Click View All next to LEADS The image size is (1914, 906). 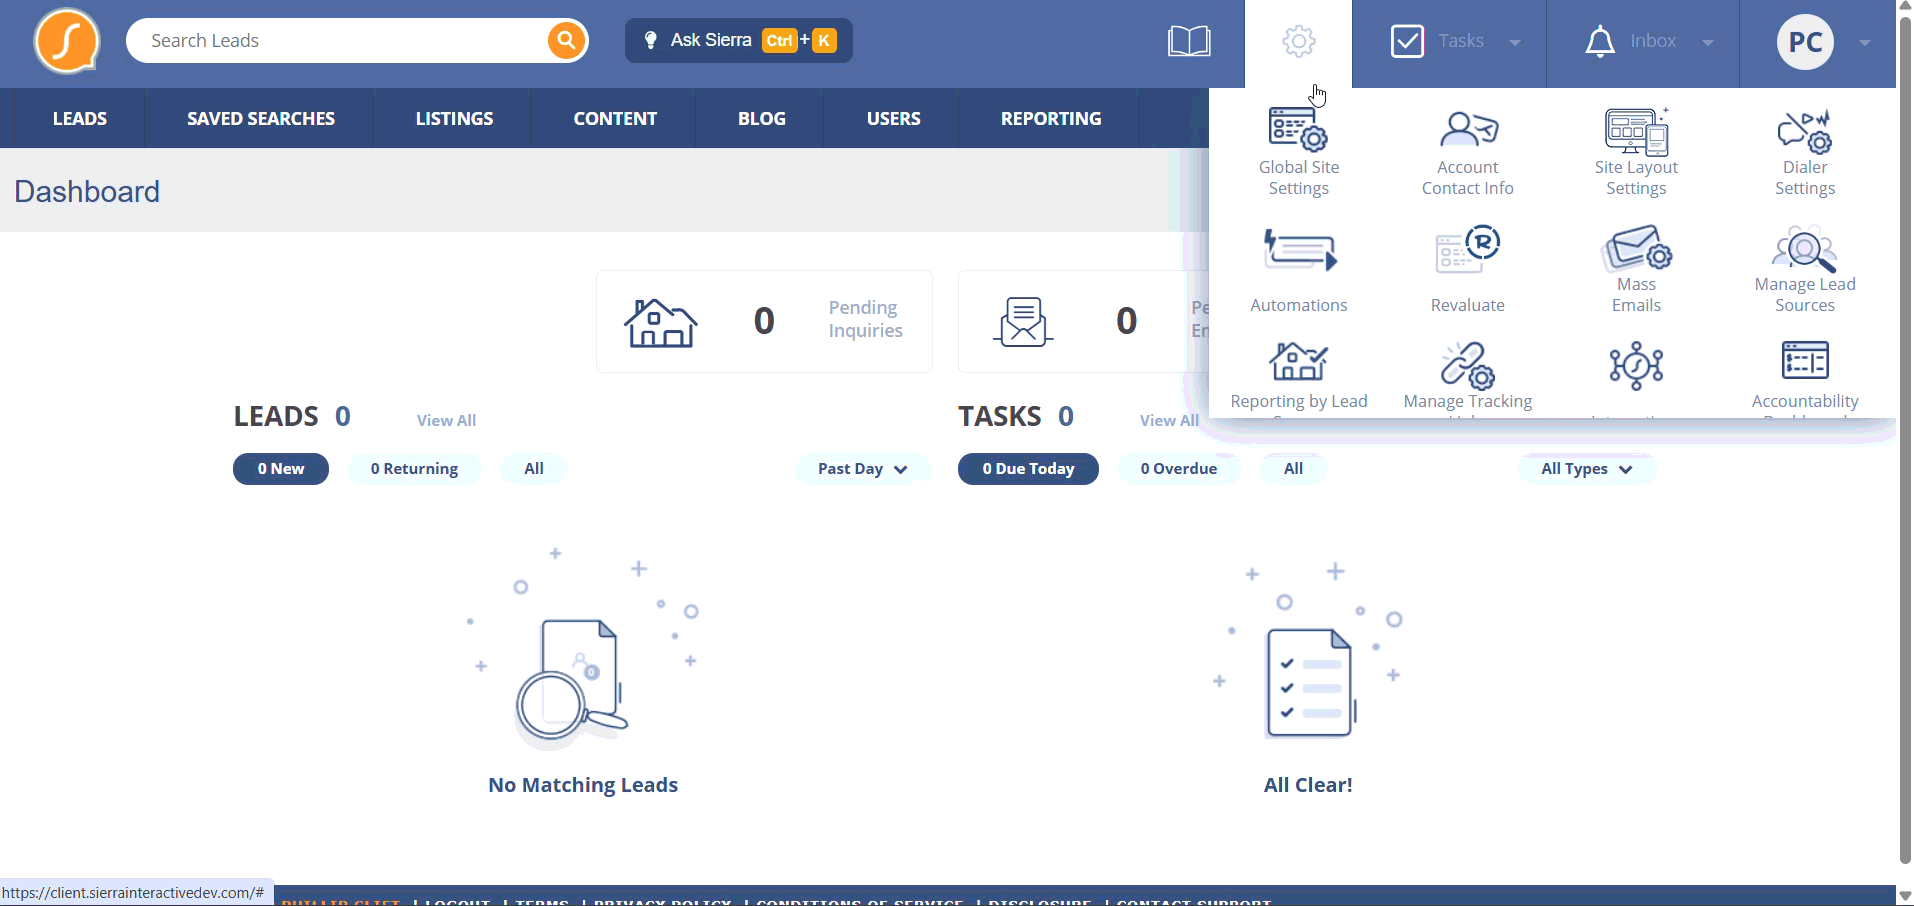(x=446, y=421)
